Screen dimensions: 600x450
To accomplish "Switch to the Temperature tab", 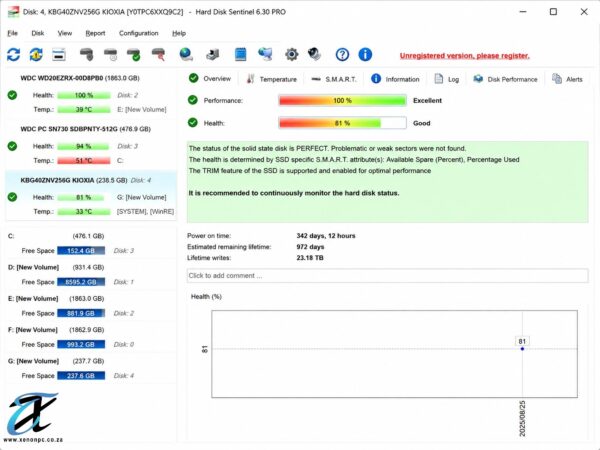I will 271,79.
